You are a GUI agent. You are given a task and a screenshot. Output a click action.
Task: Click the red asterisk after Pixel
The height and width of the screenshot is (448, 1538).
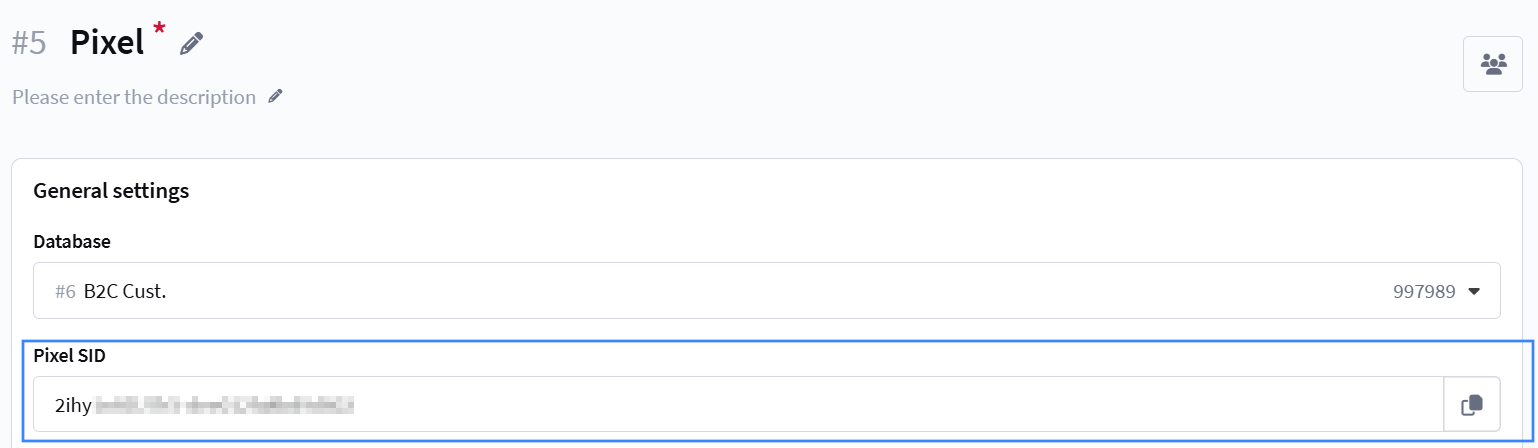coord(159,29)
